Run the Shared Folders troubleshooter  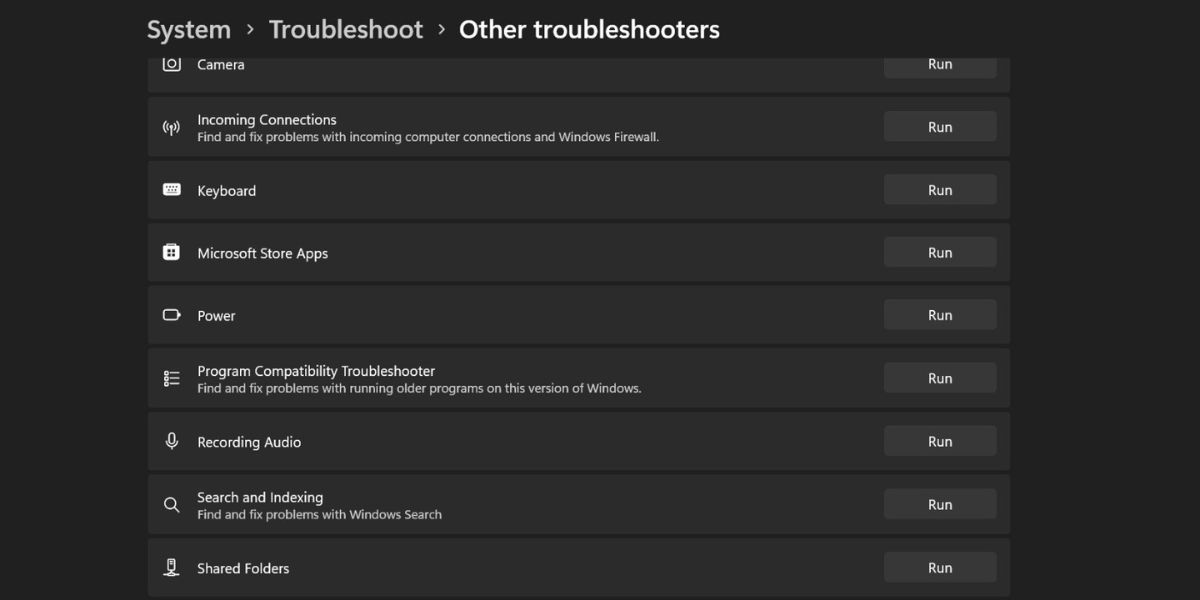tap(939, 567)
